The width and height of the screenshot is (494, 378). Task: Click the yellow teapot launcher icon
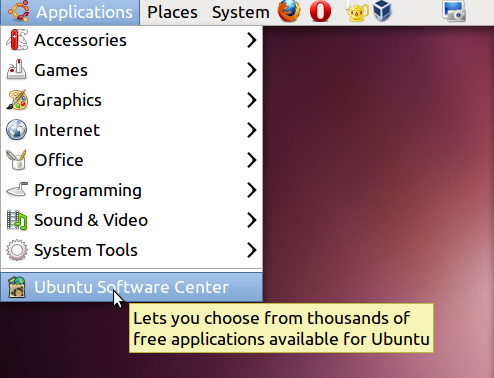(x=357, y=11)
